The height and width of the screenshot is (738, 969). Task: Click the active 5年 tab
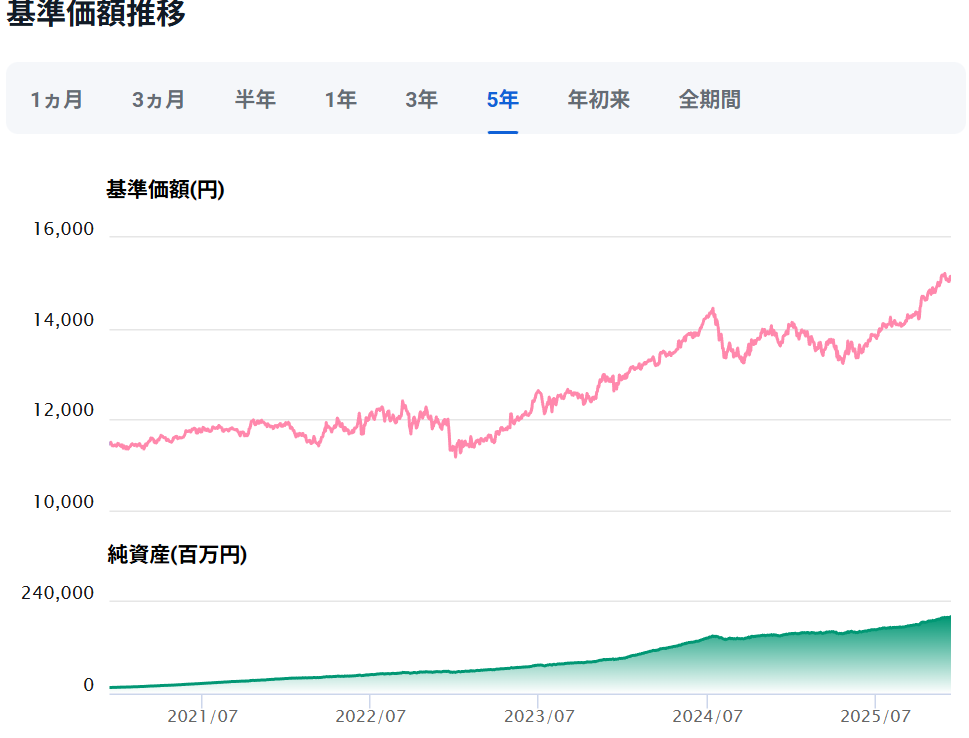point(502,100)
